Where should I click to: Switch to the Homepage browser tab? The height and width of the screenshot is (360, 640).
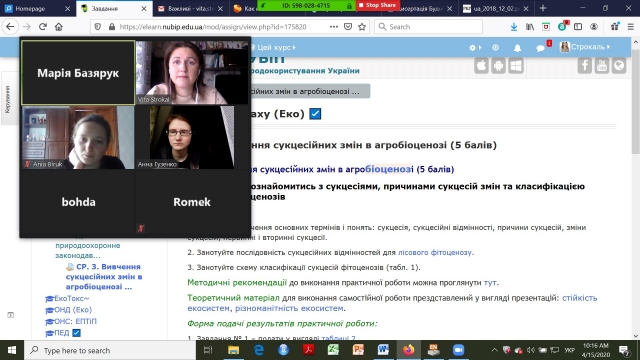pyautogui.click(x=38, y=8)
